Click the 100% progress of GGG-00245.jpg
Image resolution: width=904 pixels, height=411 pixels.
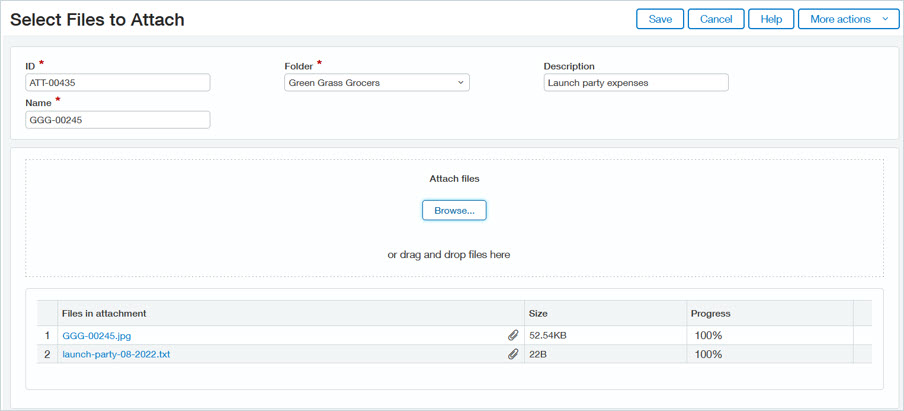click(x=708, y=336)
